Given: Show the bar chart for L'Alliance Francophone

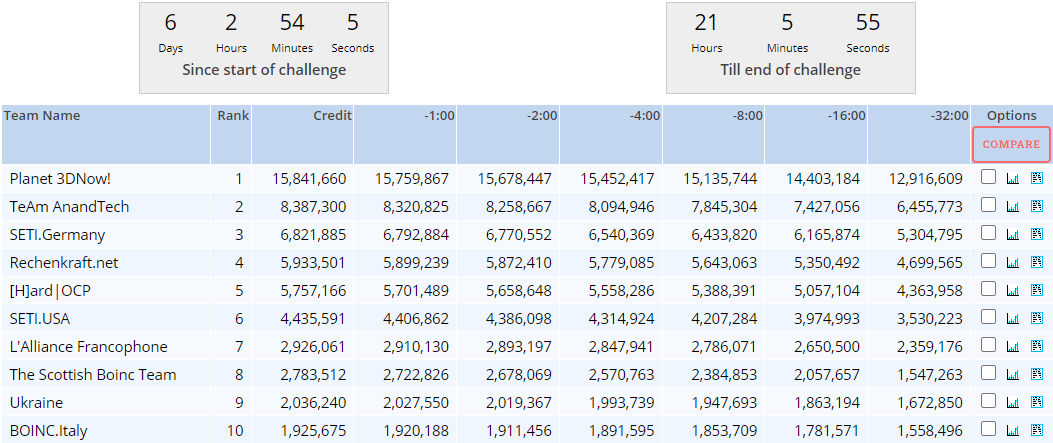Looking at the screenshot, I should (1012, 346).
